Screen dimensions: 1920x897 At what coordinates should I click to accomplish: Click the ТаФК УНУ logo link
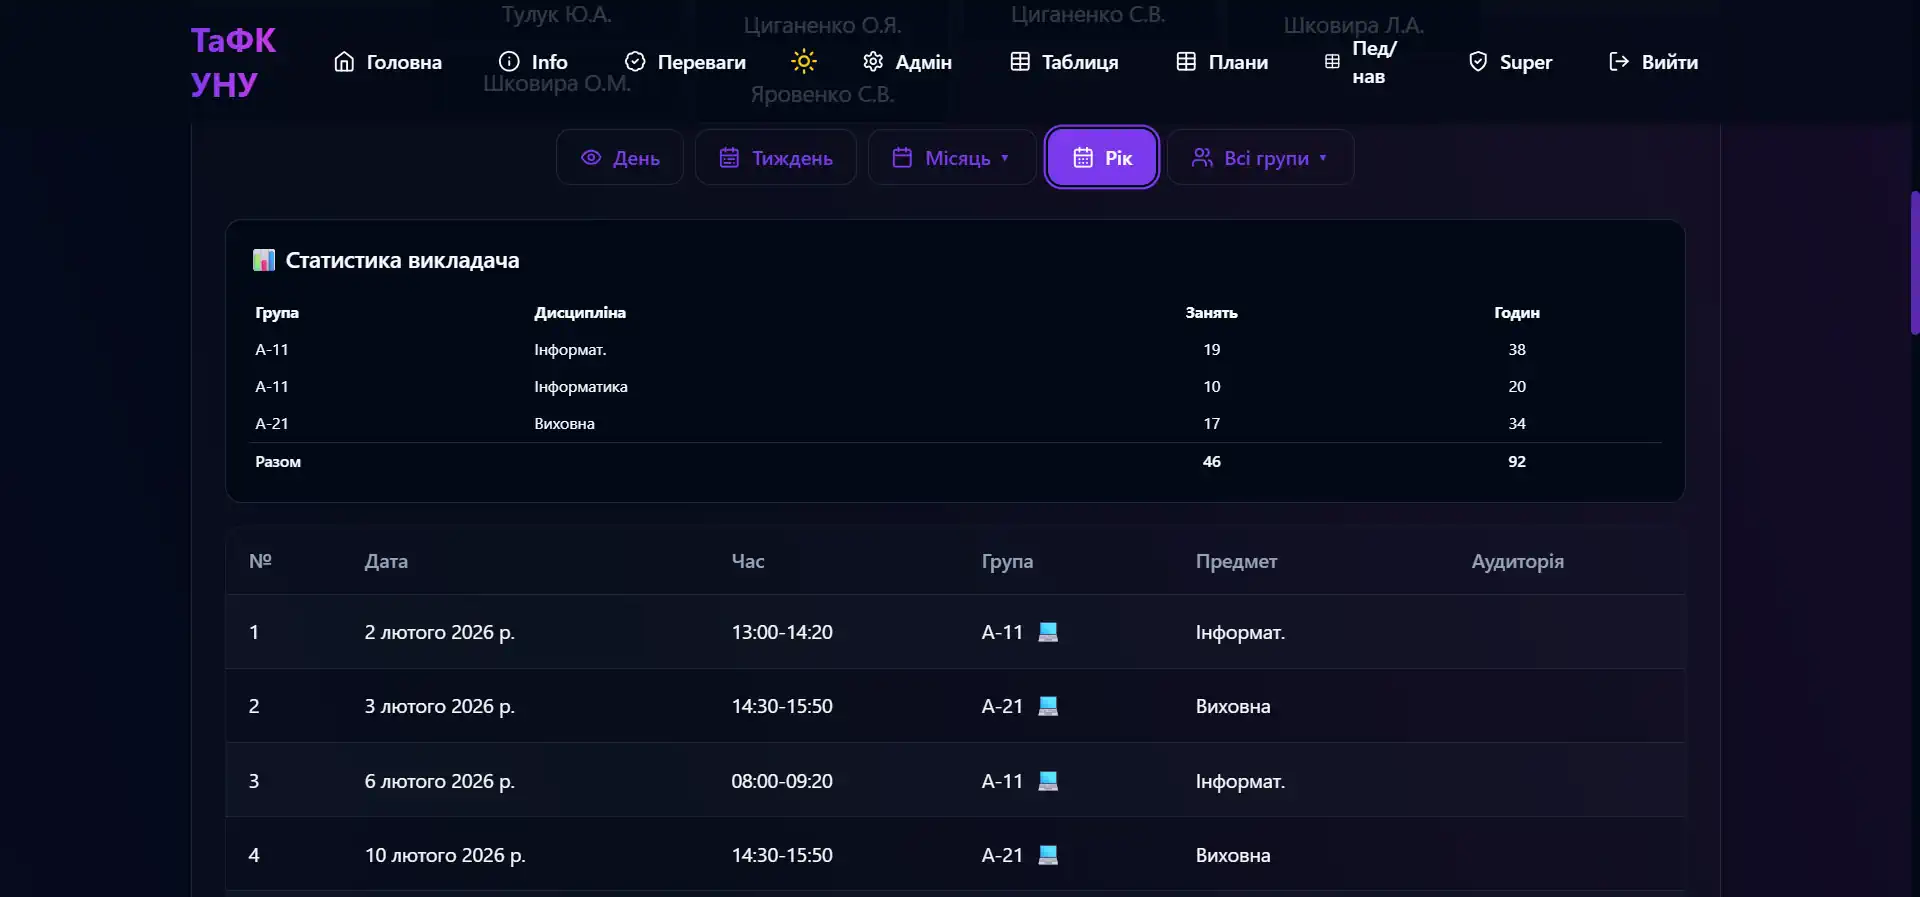(233, 62)
